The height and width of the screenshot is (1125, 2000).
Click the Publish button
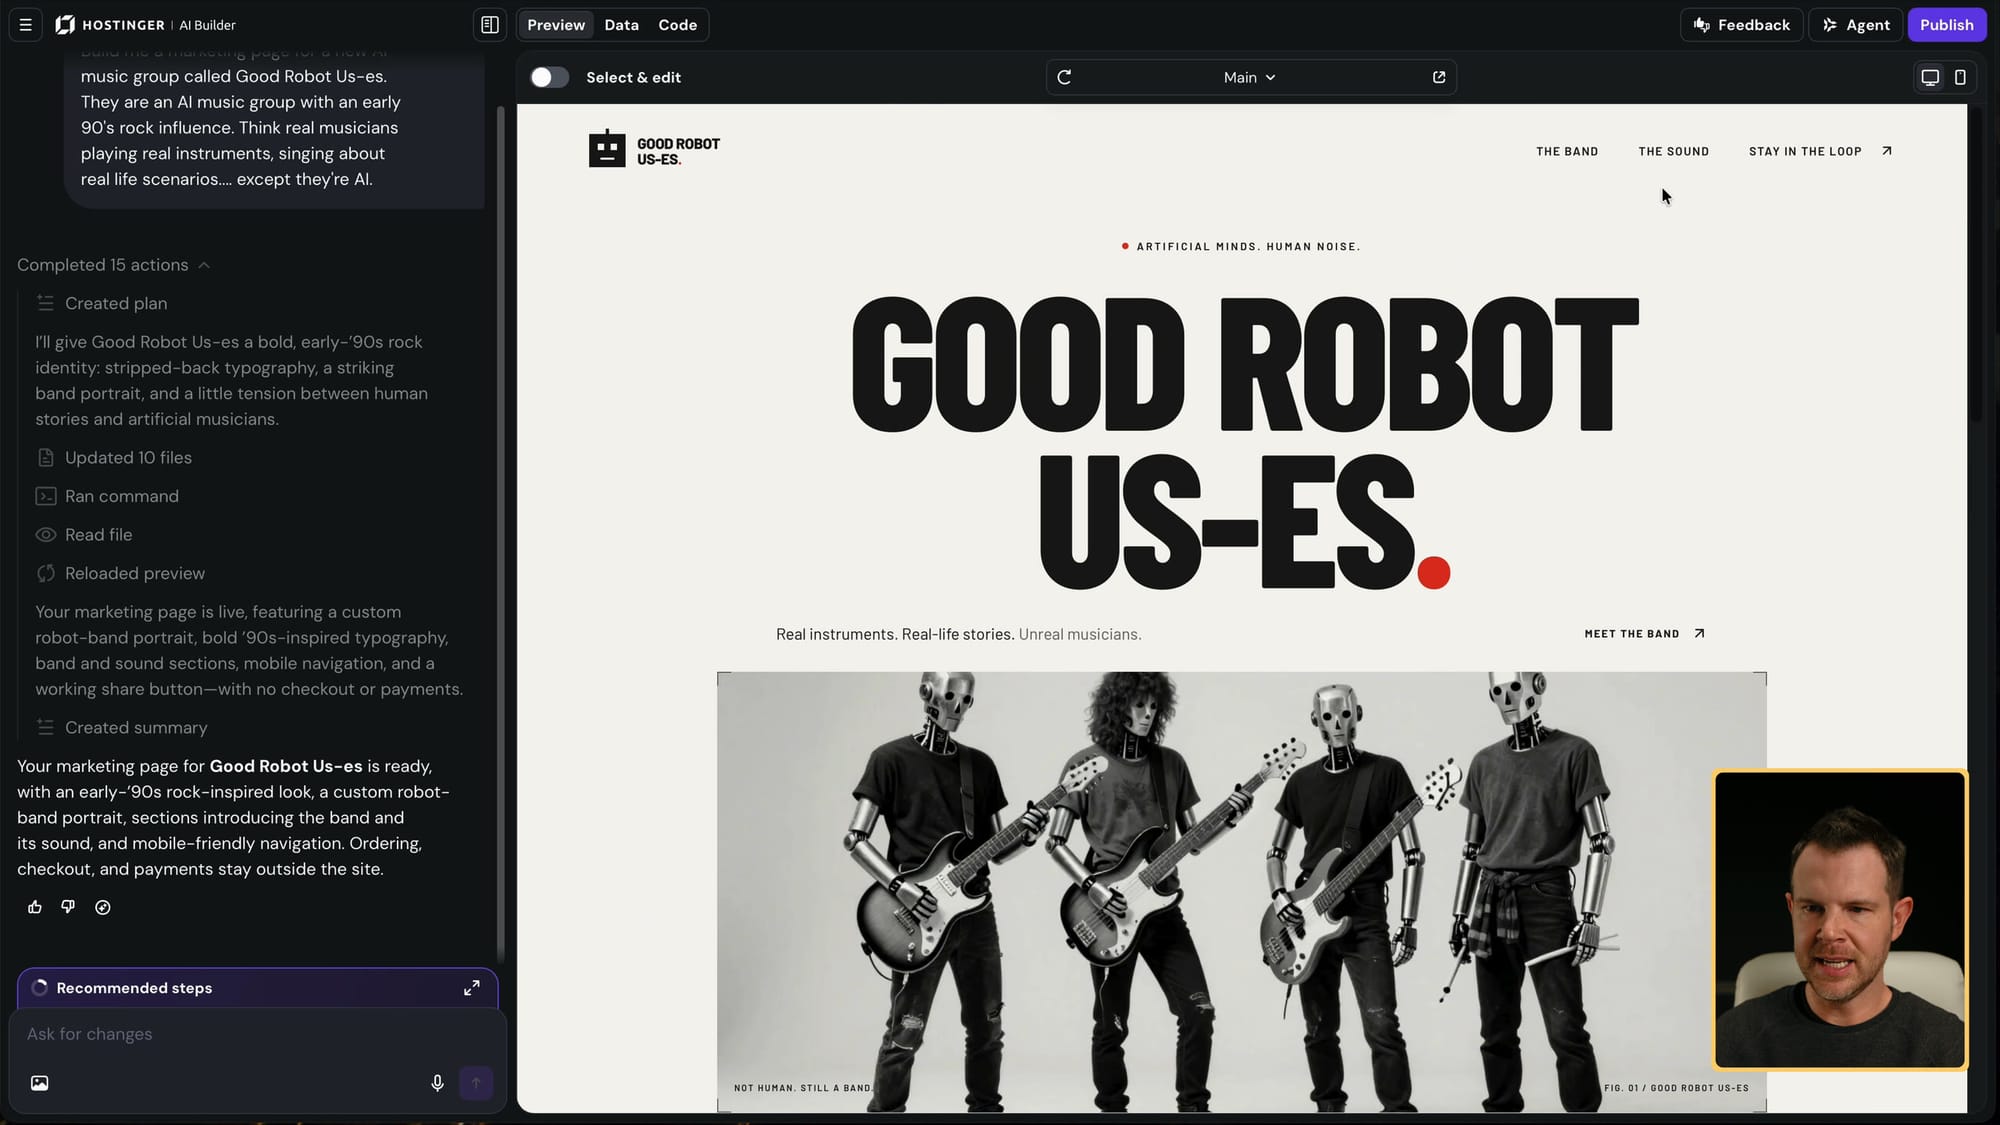[1946, 25]
